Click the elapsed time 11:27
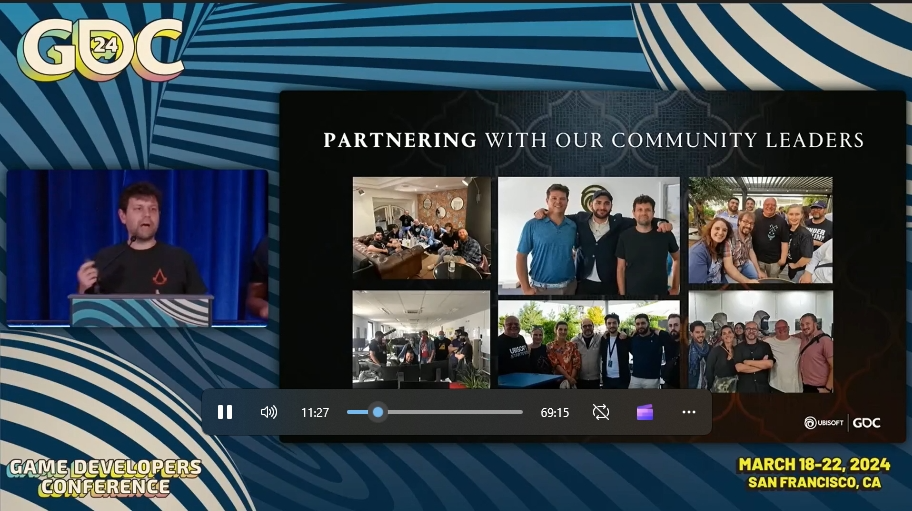This screenshot has width=912, height=511. (x=315, y=412)
